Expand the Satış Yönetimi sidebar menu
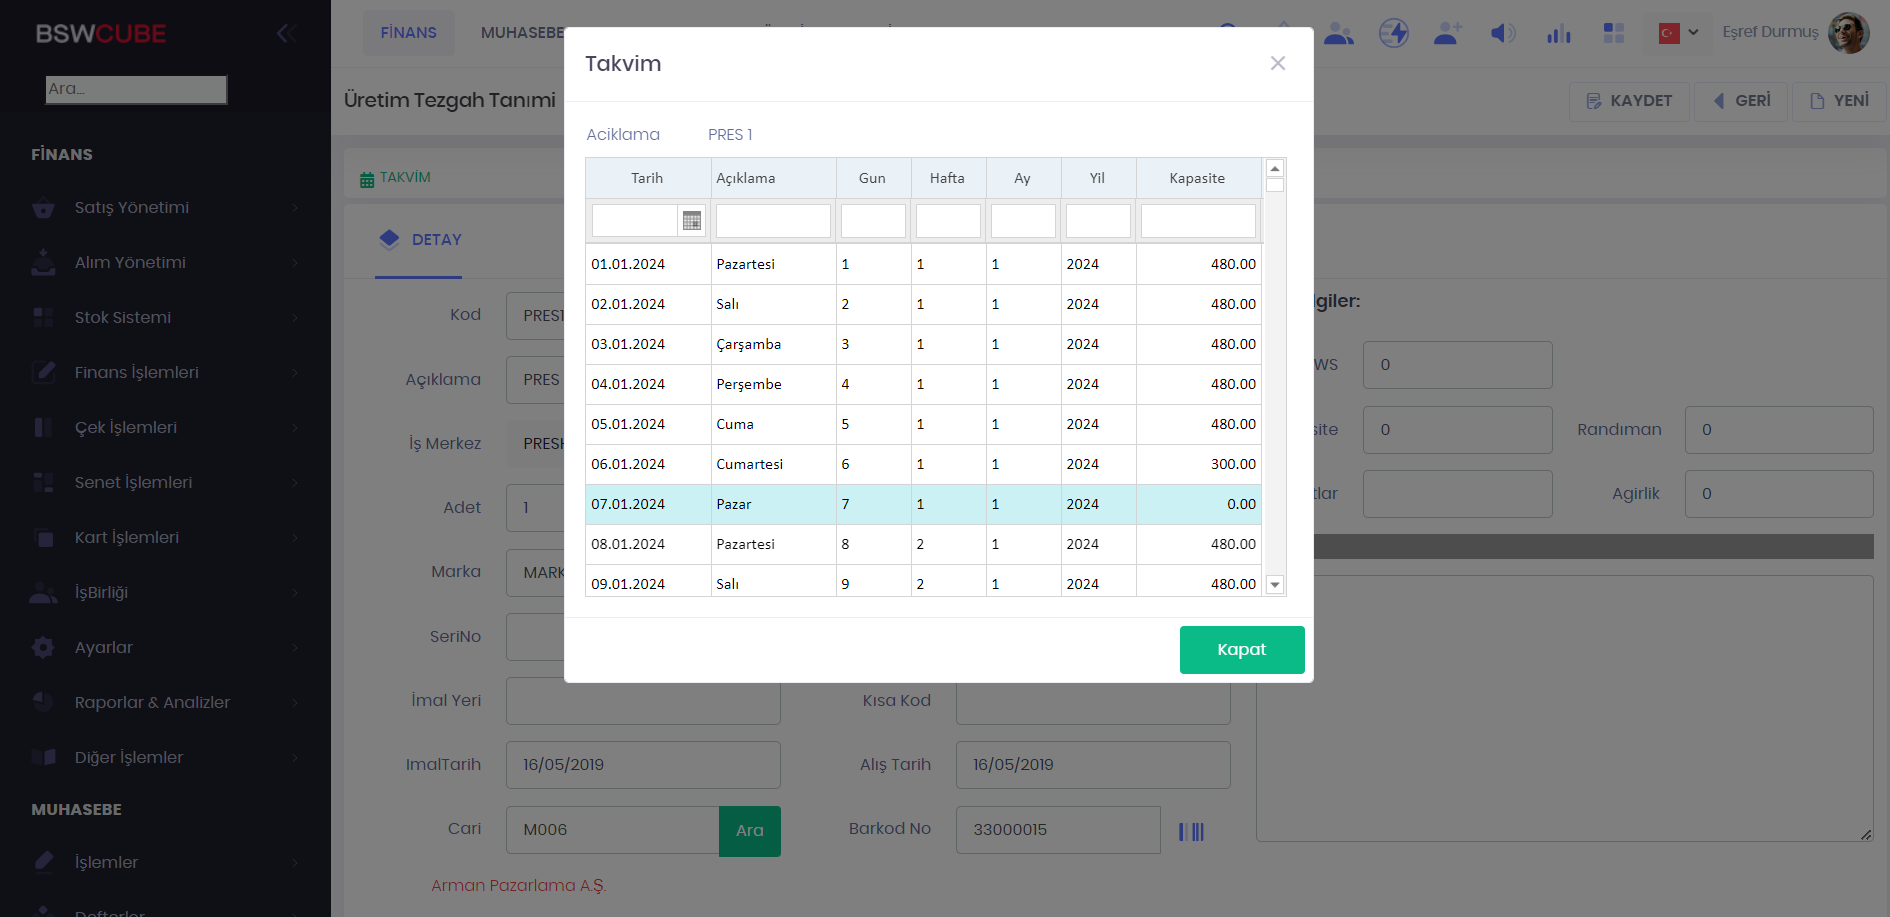Image resolution: width=1890 pixels, height=917 pixels. point(165,208)
